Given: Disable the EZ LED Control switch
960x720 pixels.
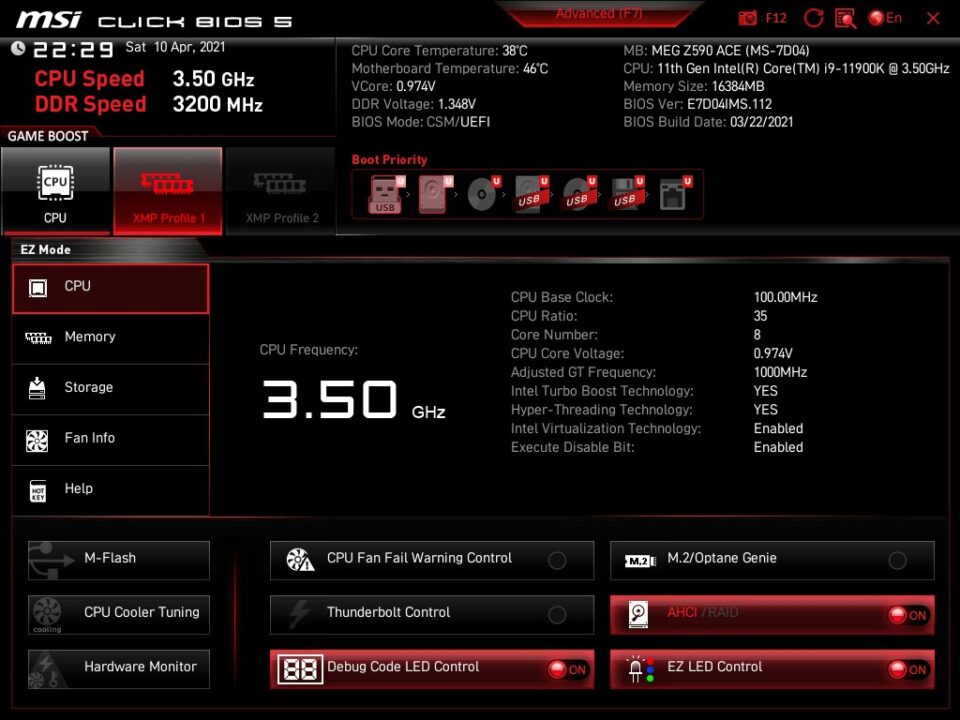Looking at the screenshot, I should [908, 669].
